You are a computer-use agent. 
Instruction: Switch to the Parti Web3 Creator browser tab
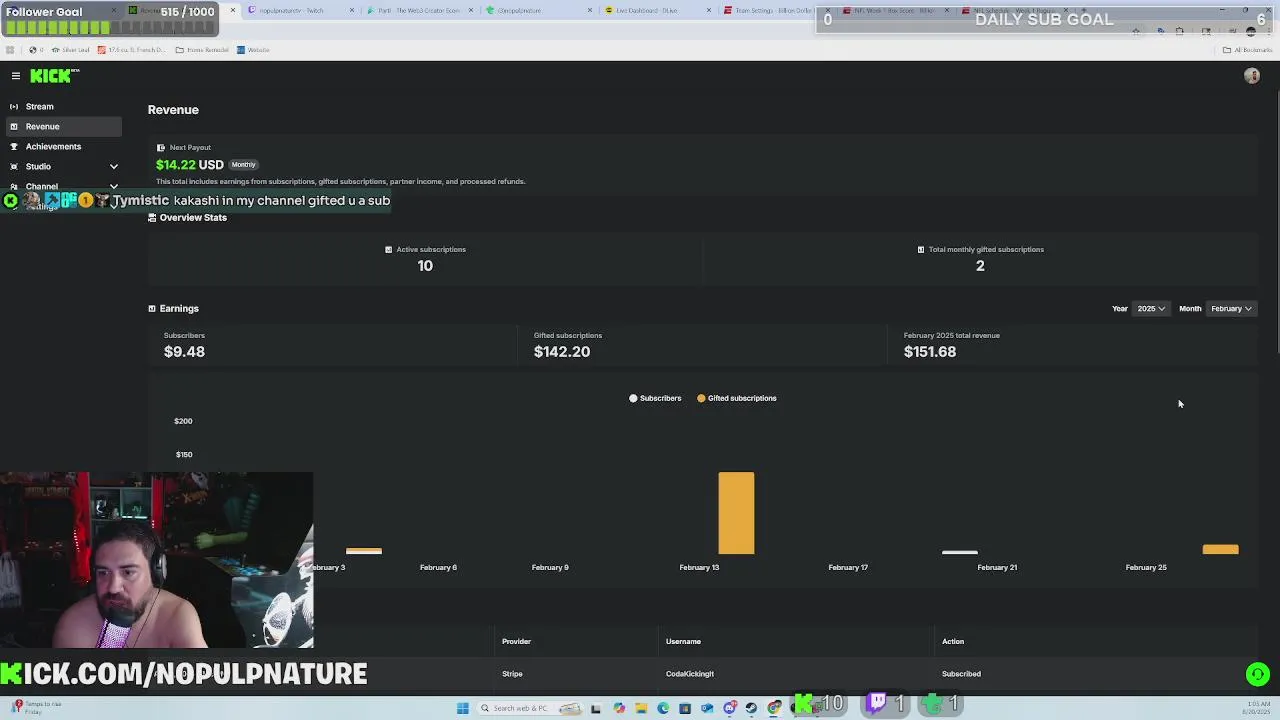pos(418,10)
